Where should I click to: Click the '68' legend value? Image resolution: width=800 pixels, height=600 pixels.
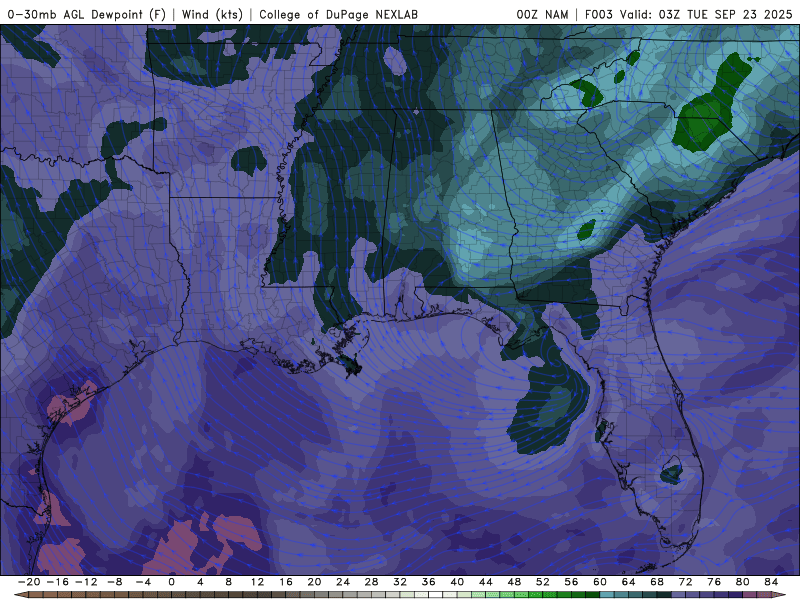pyautogui.click(x=657, y=582)
